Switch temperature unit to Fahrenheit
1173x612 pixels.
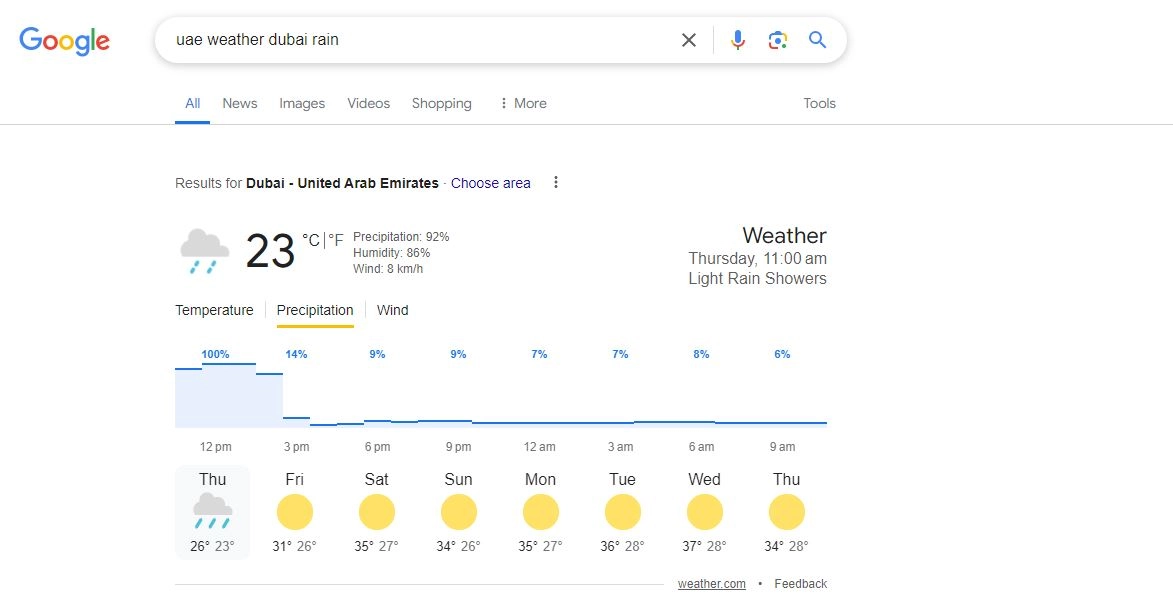(x=336, y=240)
